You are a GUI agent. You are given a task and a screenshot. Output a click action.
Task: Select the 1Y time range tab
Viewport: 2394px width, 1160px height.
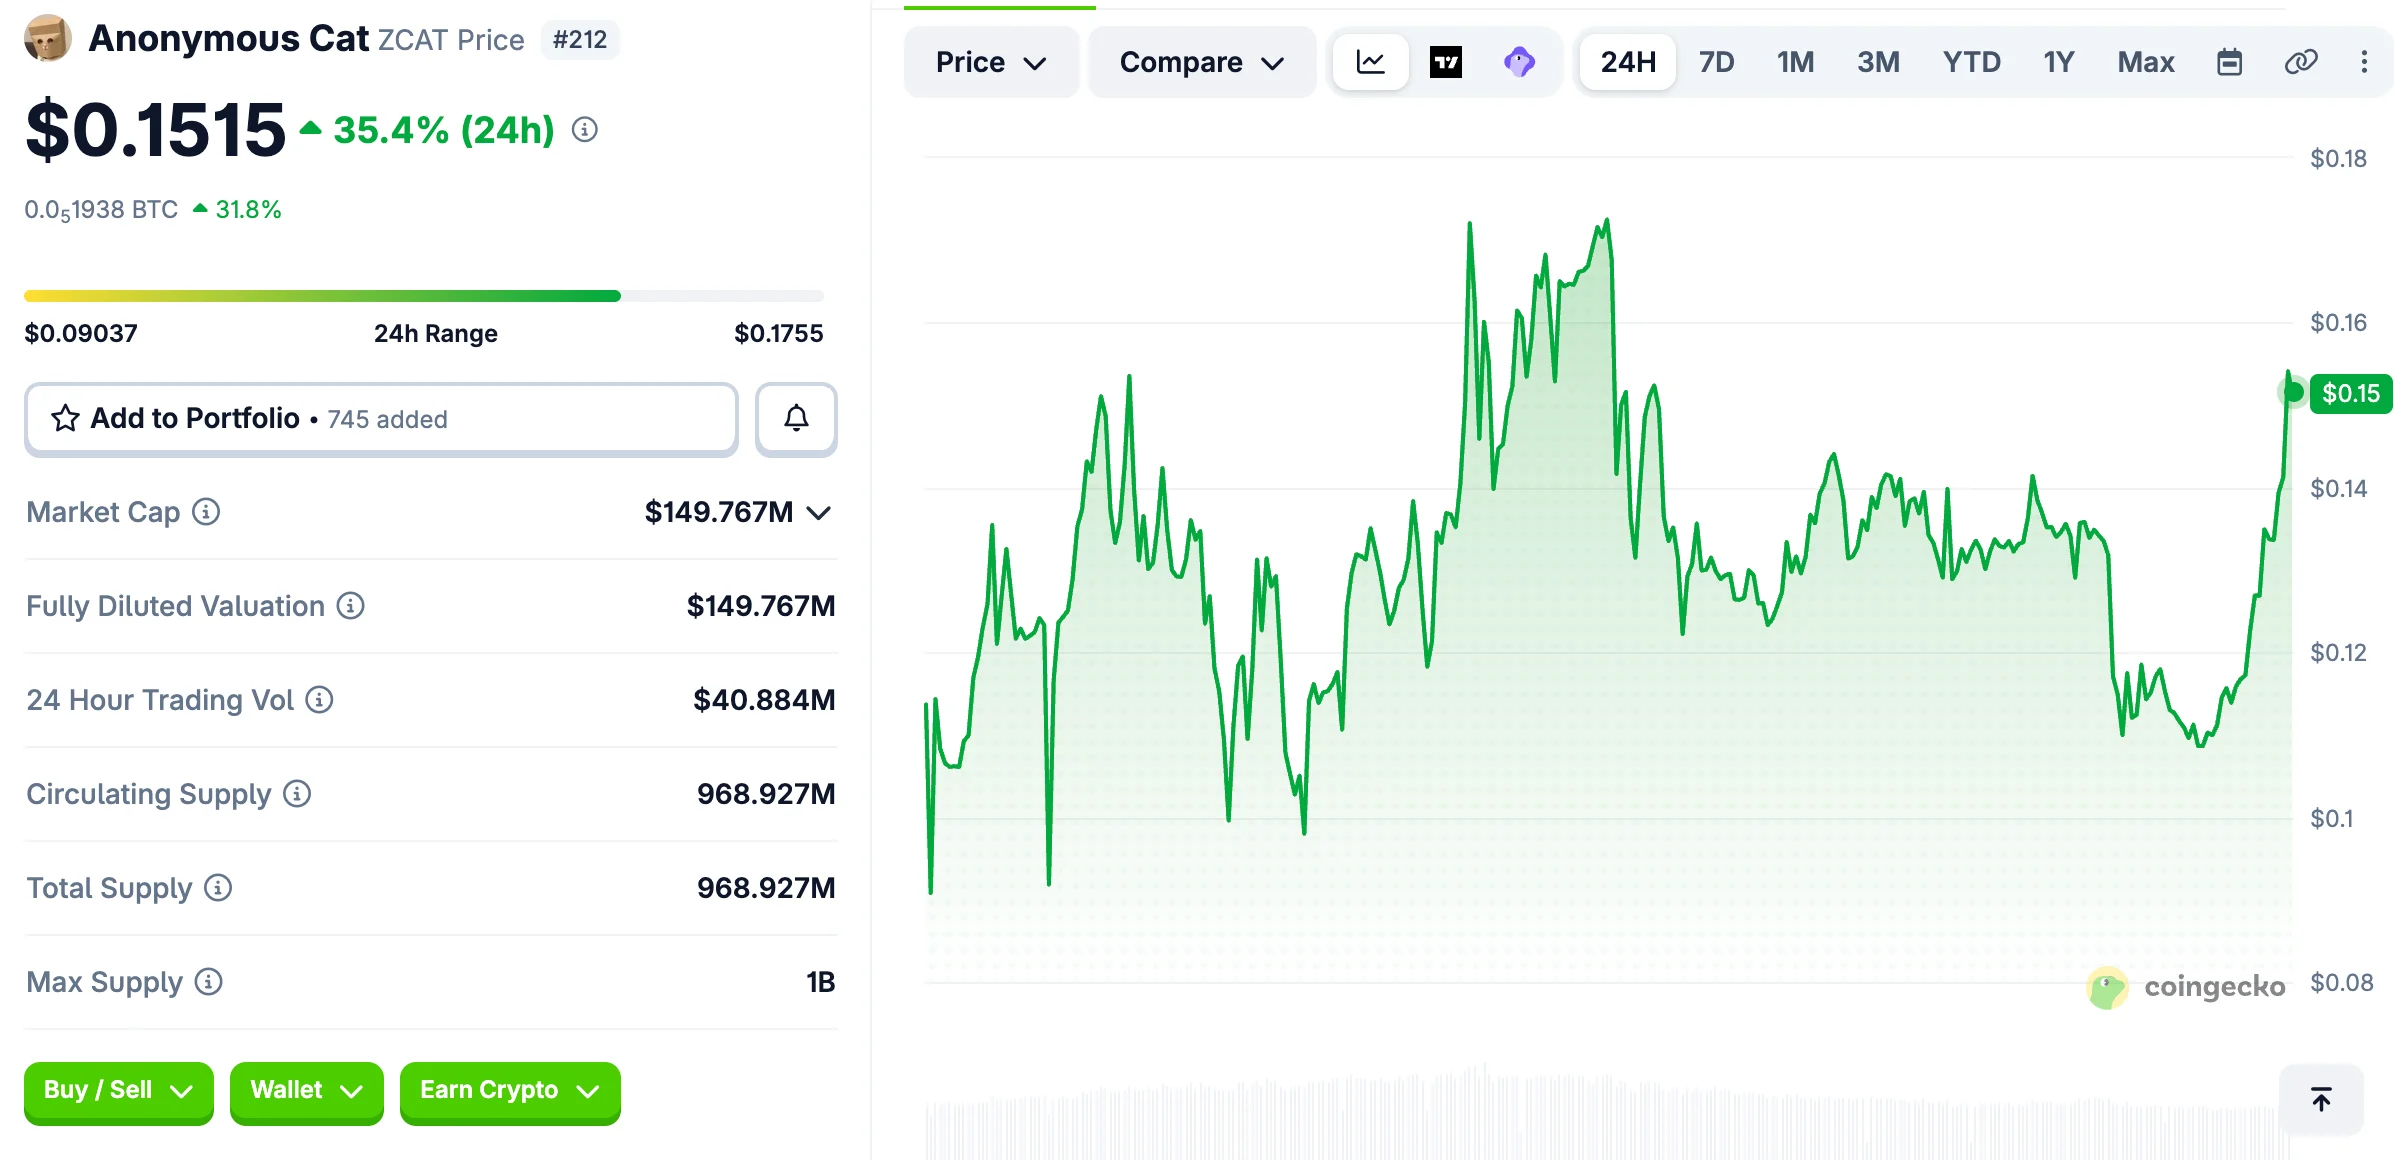(2059, 62)
